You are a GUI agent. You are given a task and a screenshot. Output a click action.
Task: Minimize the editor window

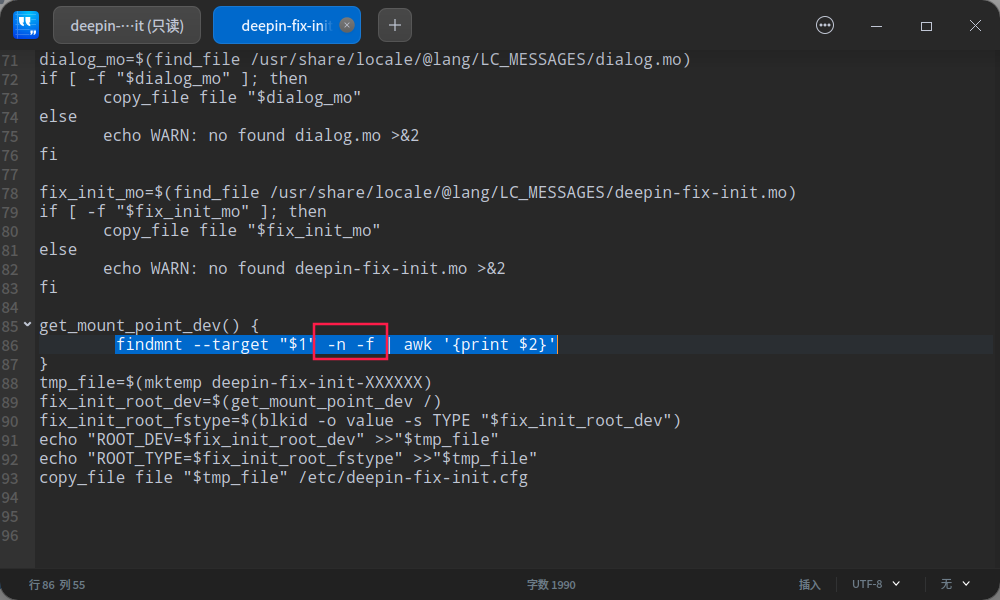tap(876, 26)
